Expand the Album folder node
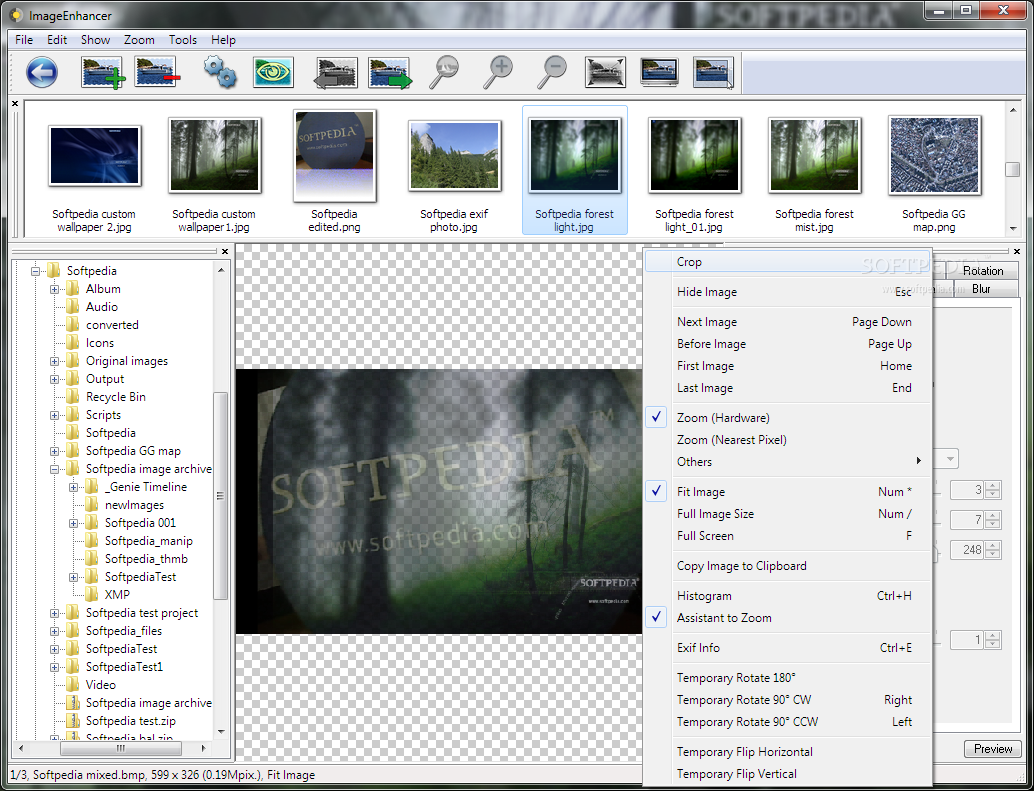Viewport: 1034px width, 791px height. (55, 289)
